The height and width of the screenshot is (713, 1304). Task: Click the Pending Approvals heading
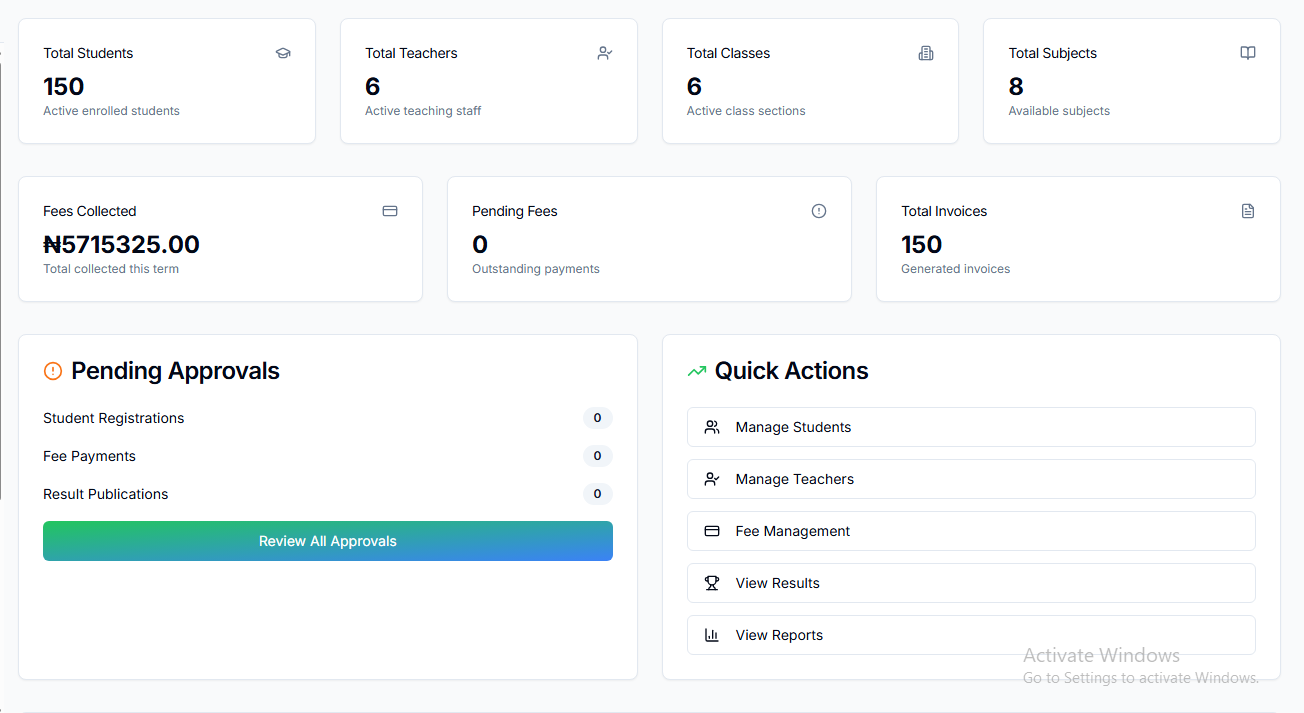tap(175, 371)
